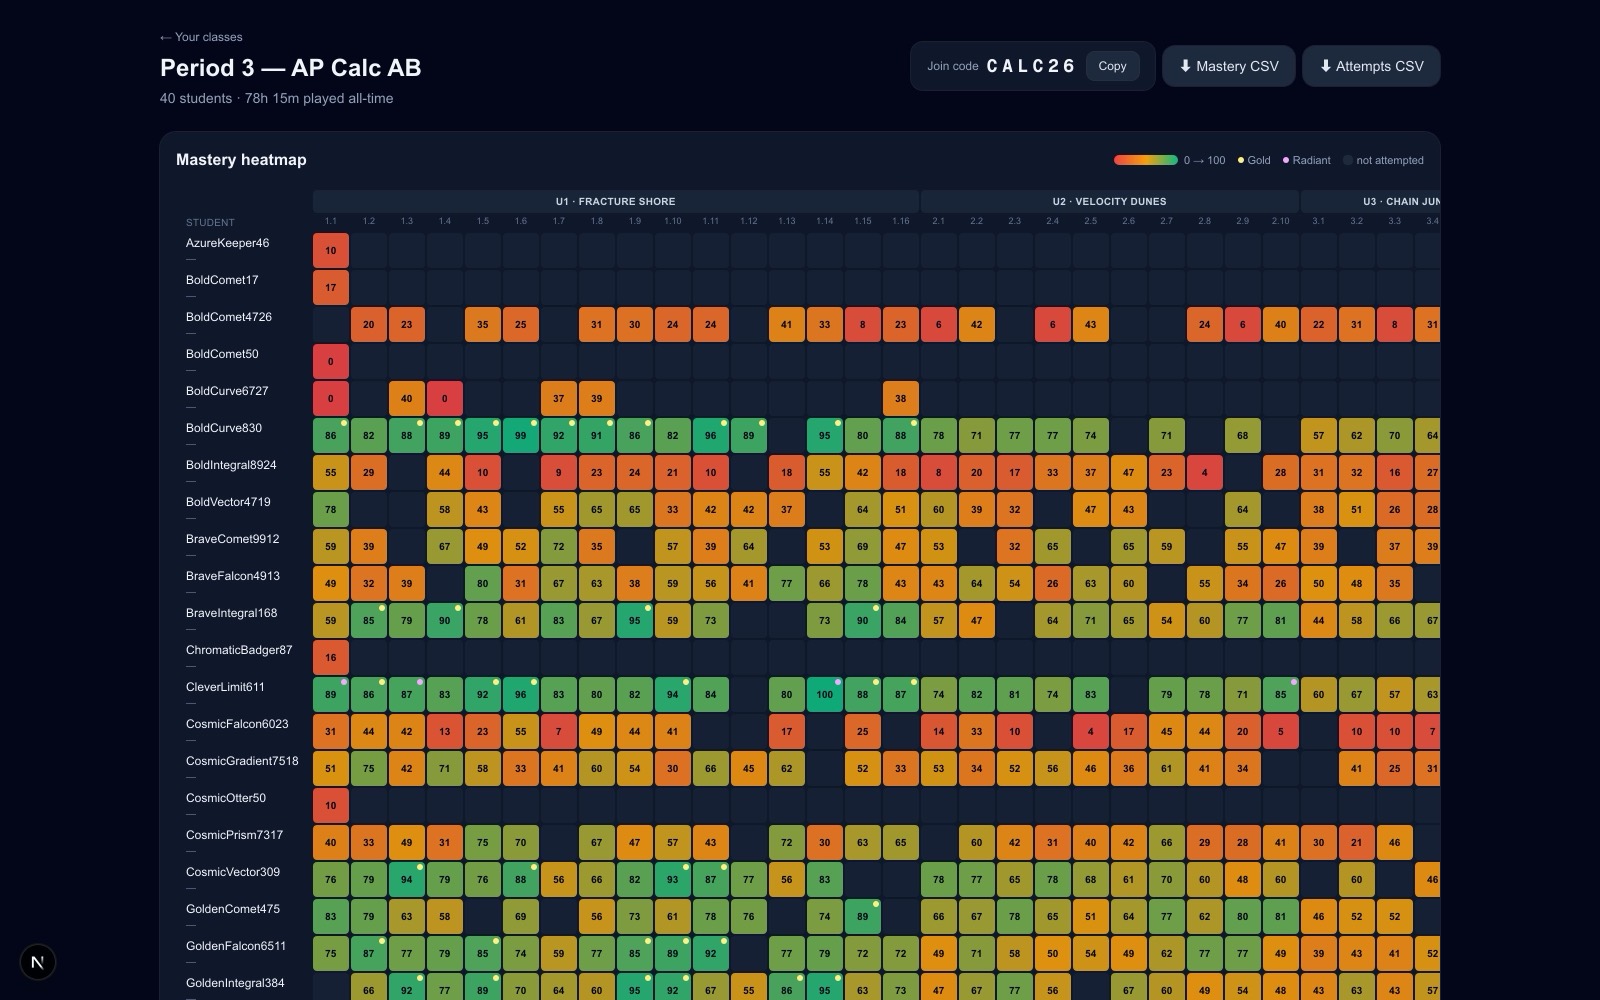Click GoldenFalcon6511's 1.11 cell showing 92

click(711, 954)
